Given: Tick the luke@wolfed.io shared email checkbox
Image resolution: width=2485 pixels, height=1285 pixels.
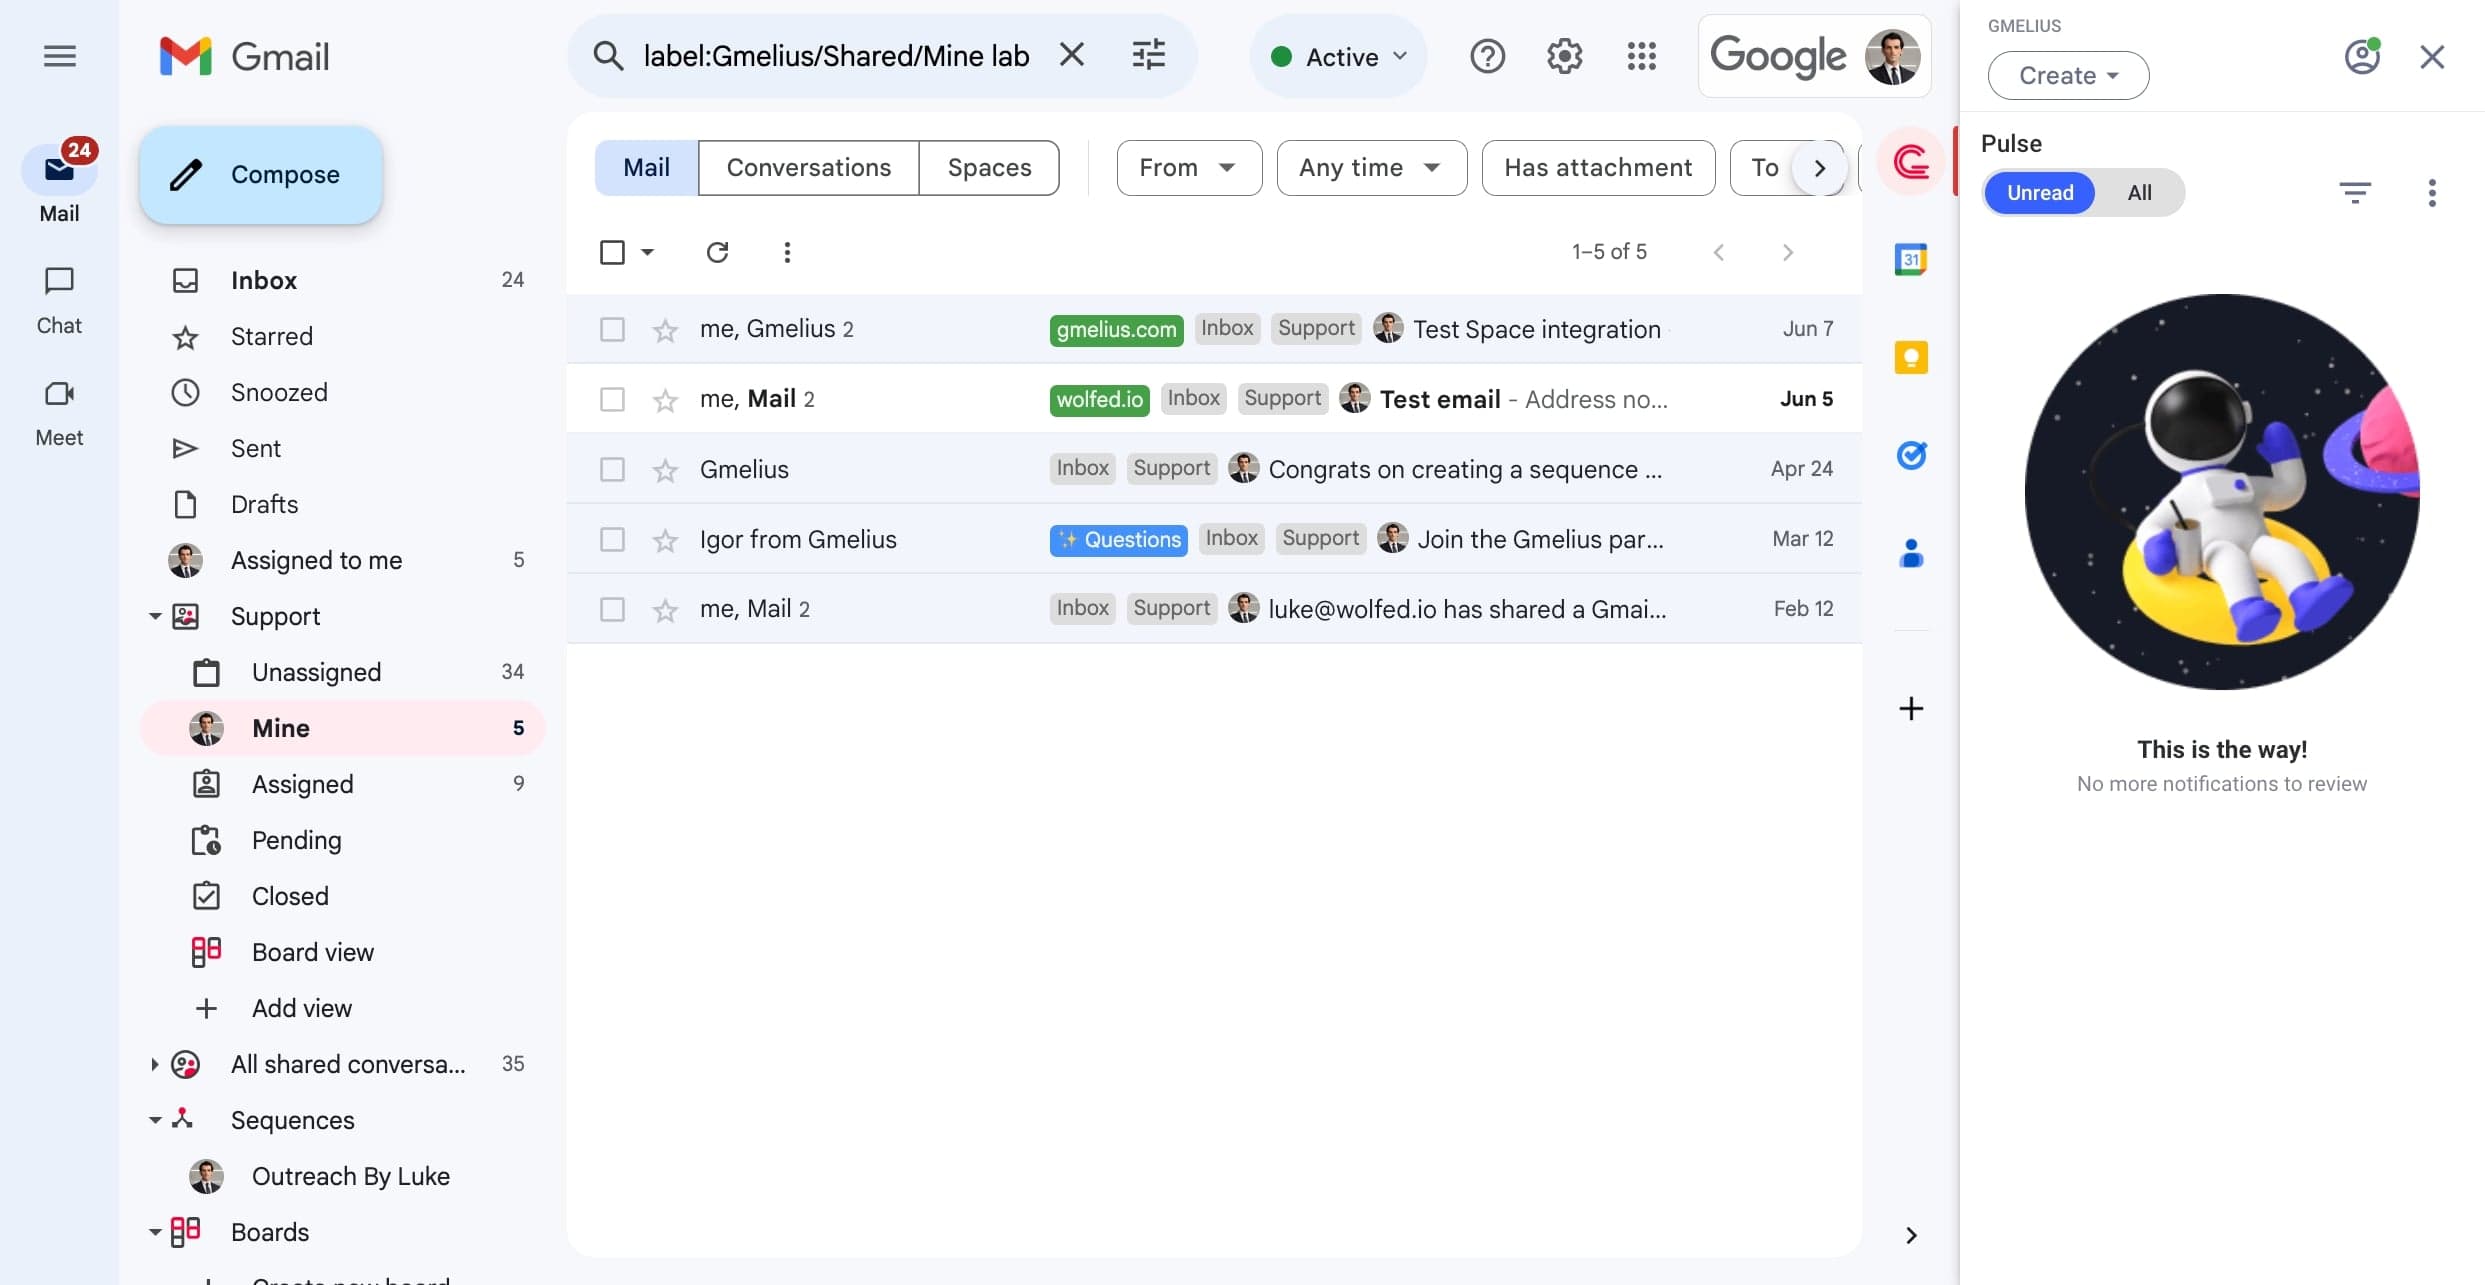Looking at the screenshot, I should (x=612, y=609).
